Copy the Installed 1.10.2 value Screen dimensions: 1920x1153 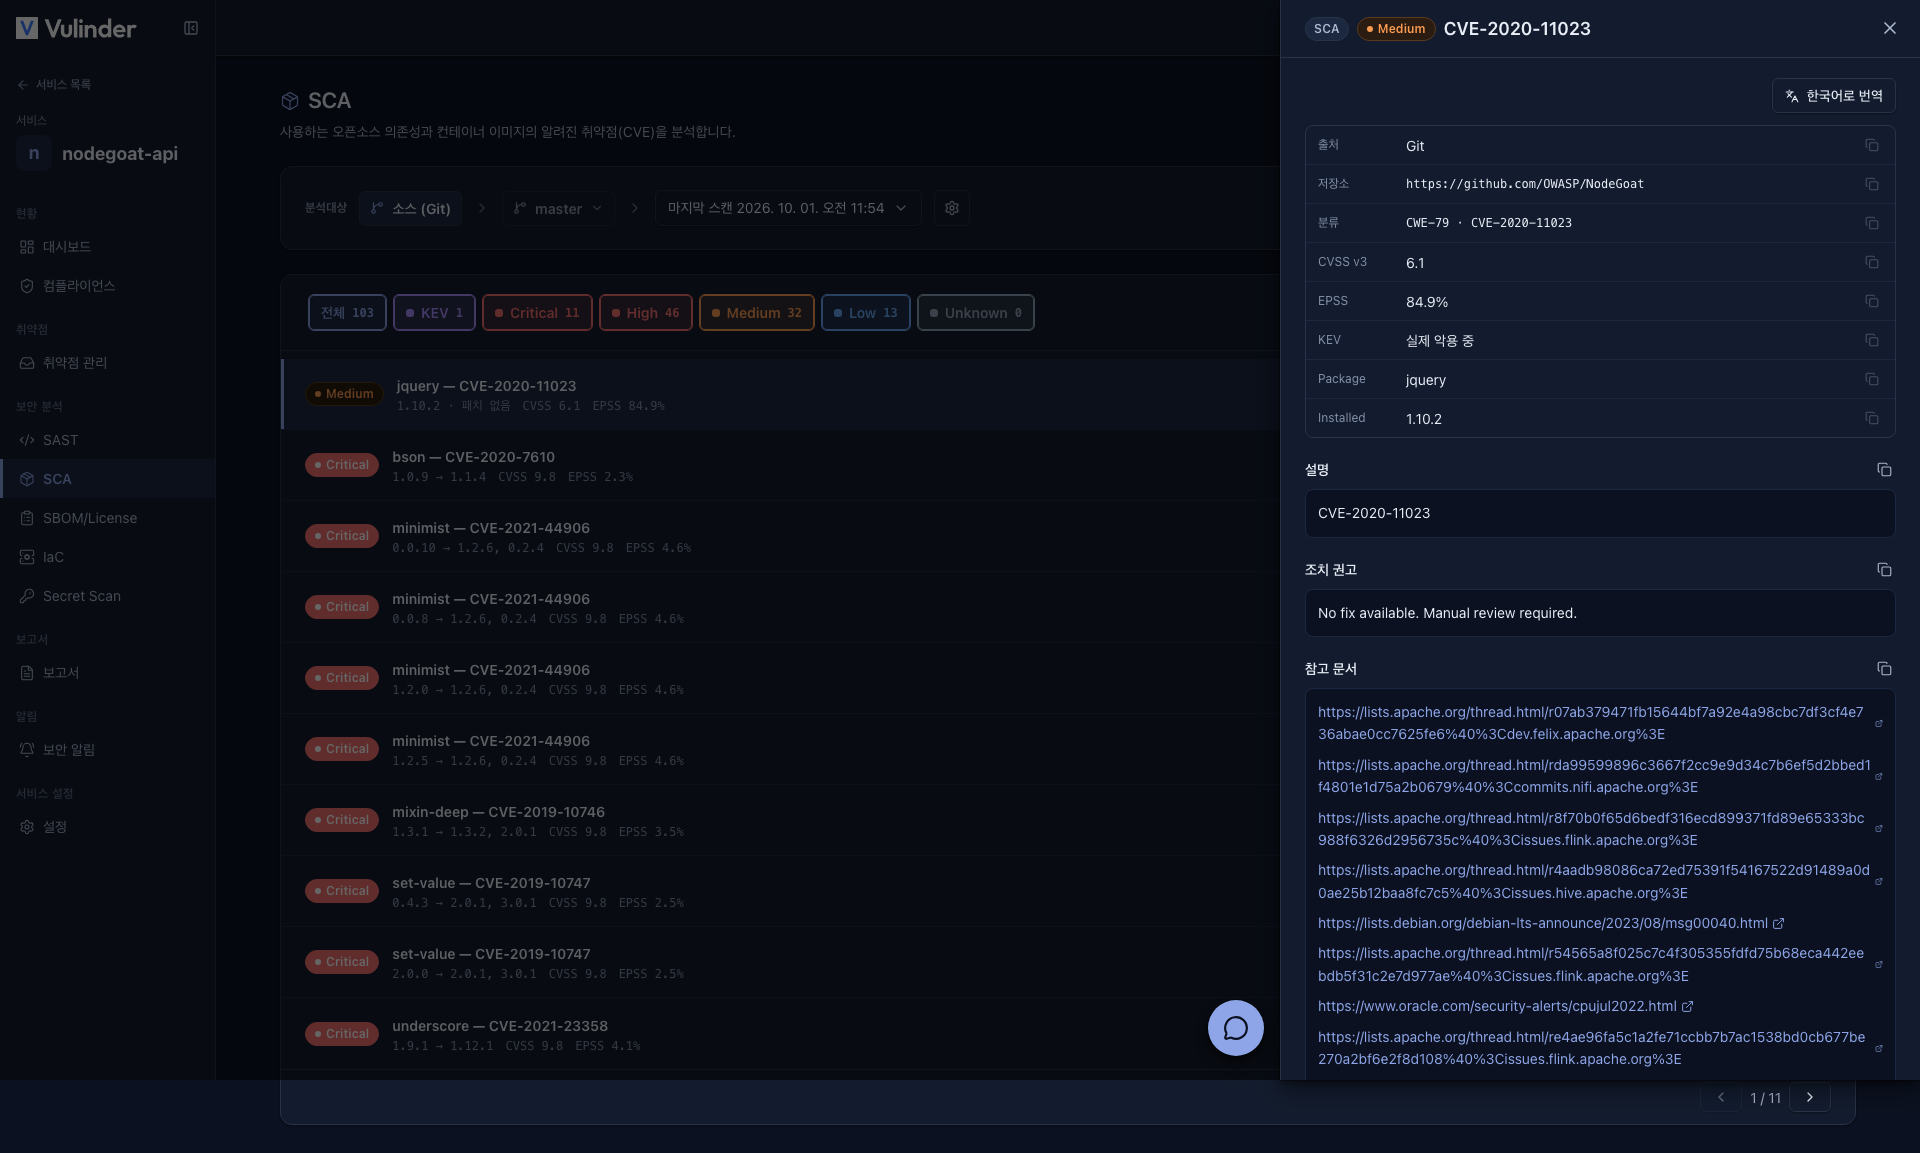[1871, 418]
